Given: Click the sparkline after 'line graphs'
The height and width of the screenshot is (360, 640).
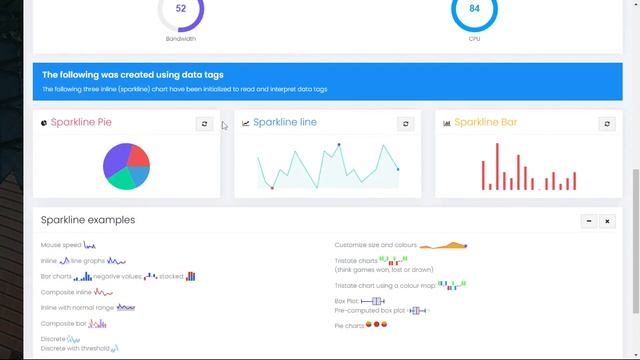Looking at the screenshot, I should (x=116, y=260).
